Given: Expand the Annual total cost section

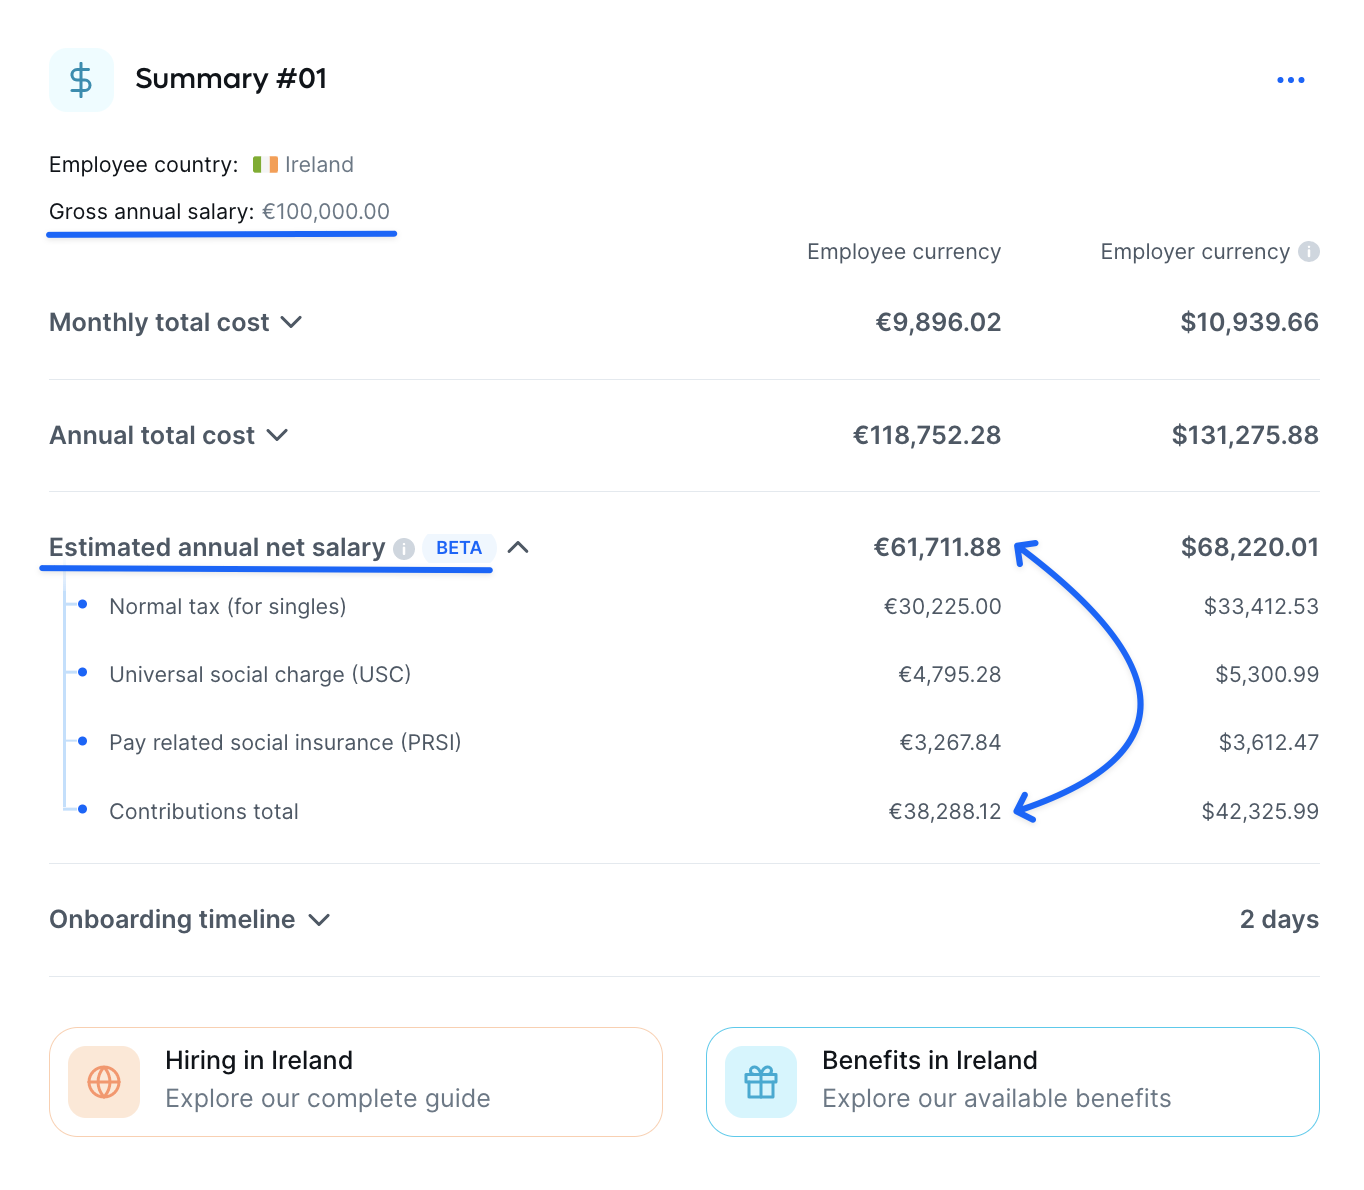Looking at the screenshot, I should coord(277,435).
